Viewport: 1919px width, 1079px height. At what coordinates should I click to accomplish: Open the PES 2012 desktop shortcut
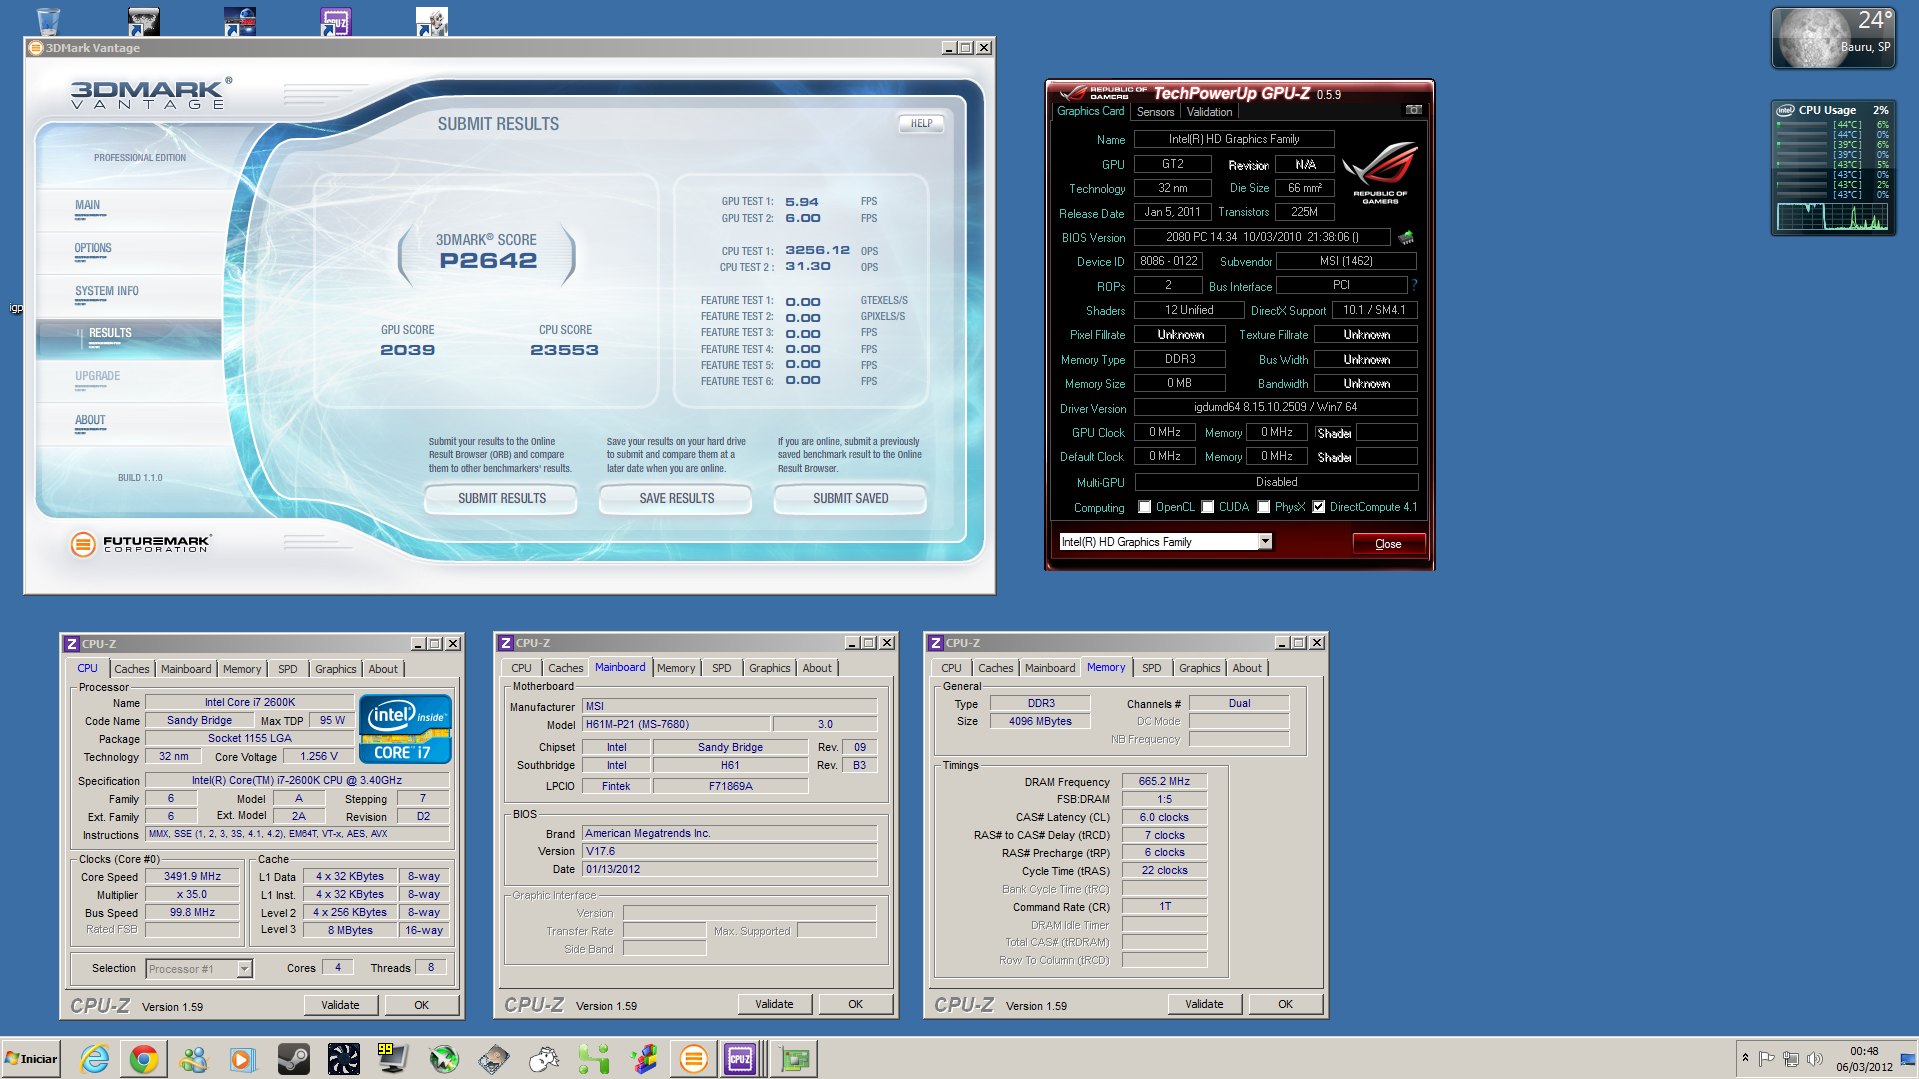click(x=240, y=21)
